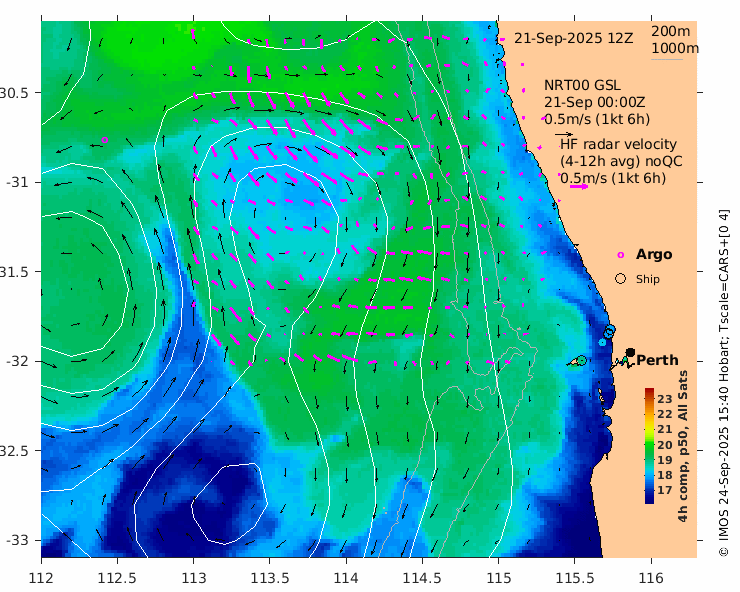Viewport: 740px width, 592px height.
Task: Click the black GSL velocity scale arrow
Action: click(x=564, y=135)
